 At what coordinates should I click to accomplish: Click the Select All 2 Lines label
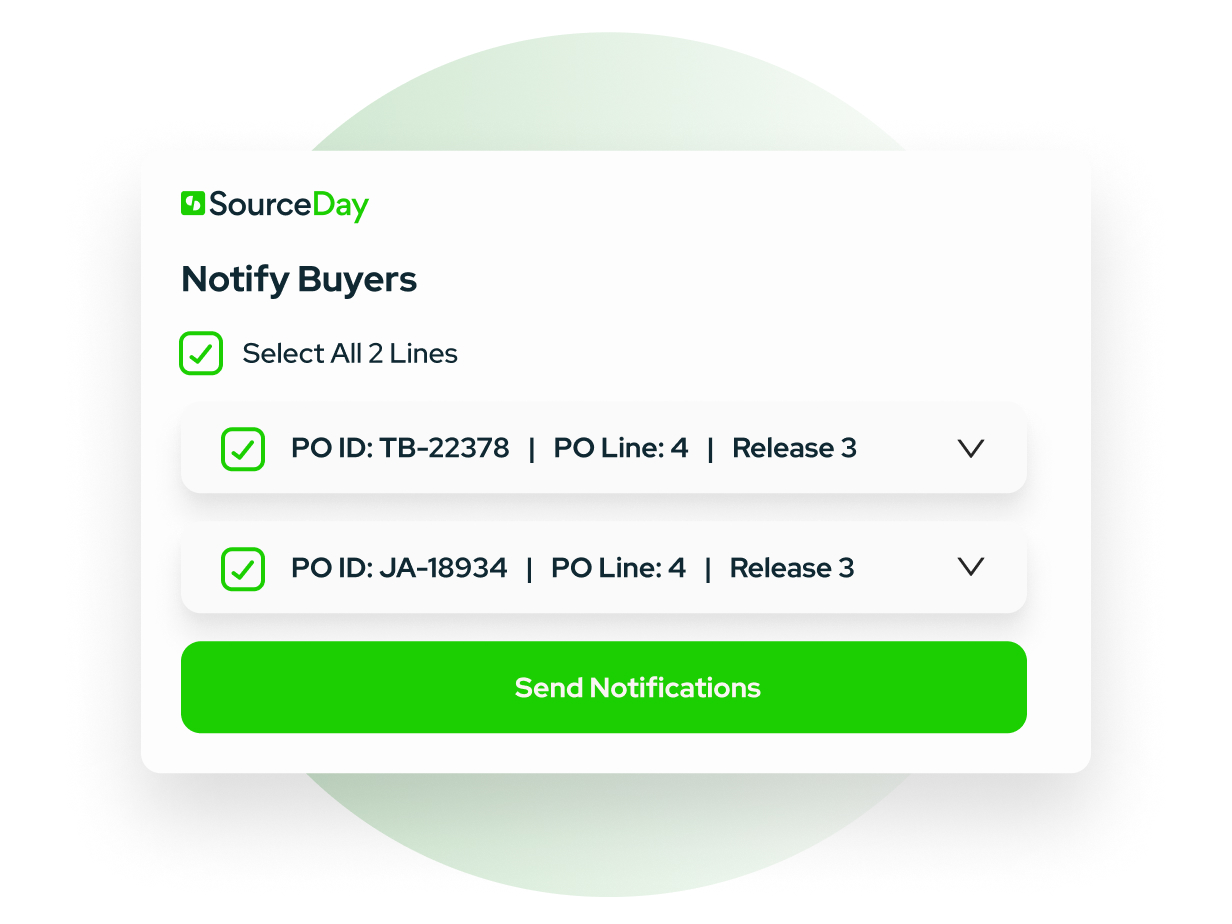[x=350, y=354]
